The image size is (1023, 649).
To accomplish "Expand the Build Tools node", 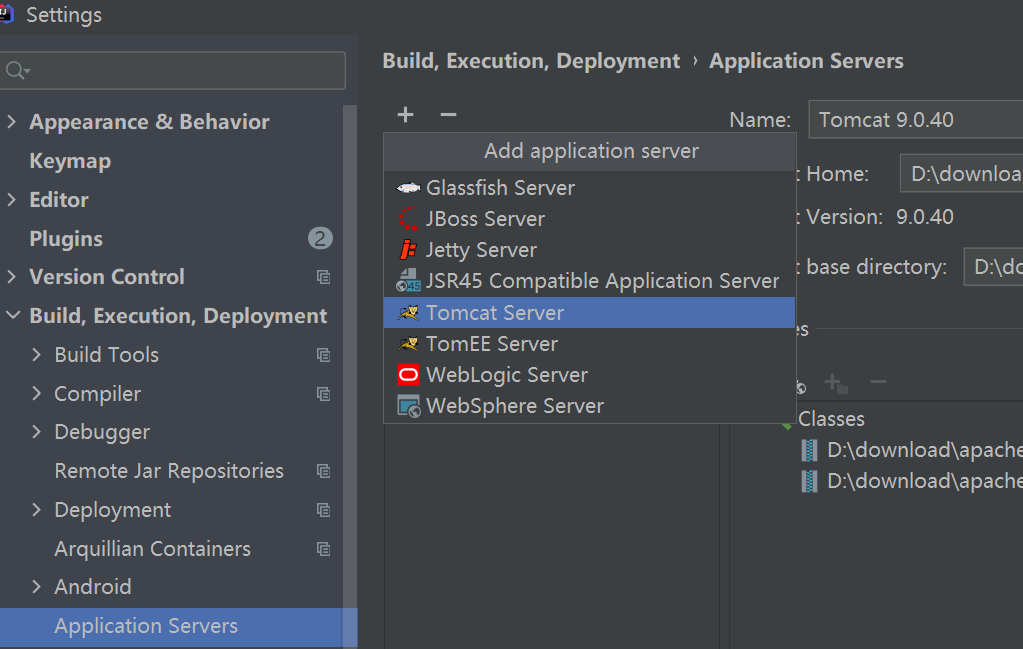I will click(37, 355).
